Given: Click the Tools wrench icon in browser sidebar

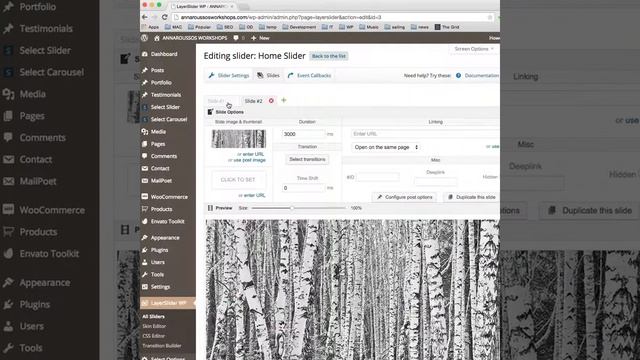Looking at the screenshot, I should (144, 274).
